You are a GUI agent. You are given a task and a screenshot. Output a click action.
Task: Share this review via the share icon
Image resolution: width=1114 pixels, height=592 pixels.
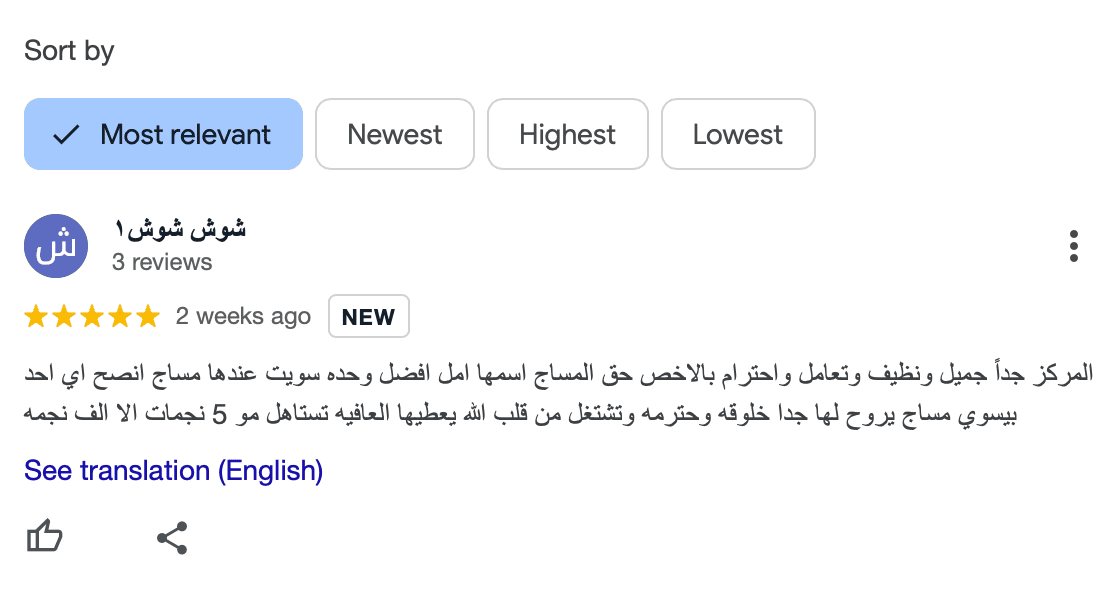172,536
